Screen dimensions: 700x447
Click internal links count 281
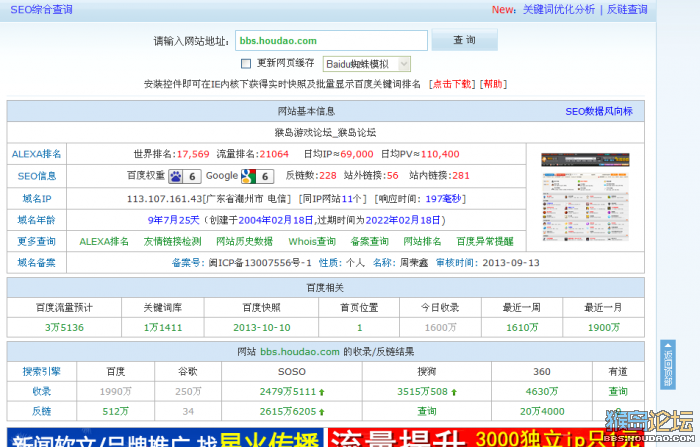pyautogui.click(x=461, y=175)
